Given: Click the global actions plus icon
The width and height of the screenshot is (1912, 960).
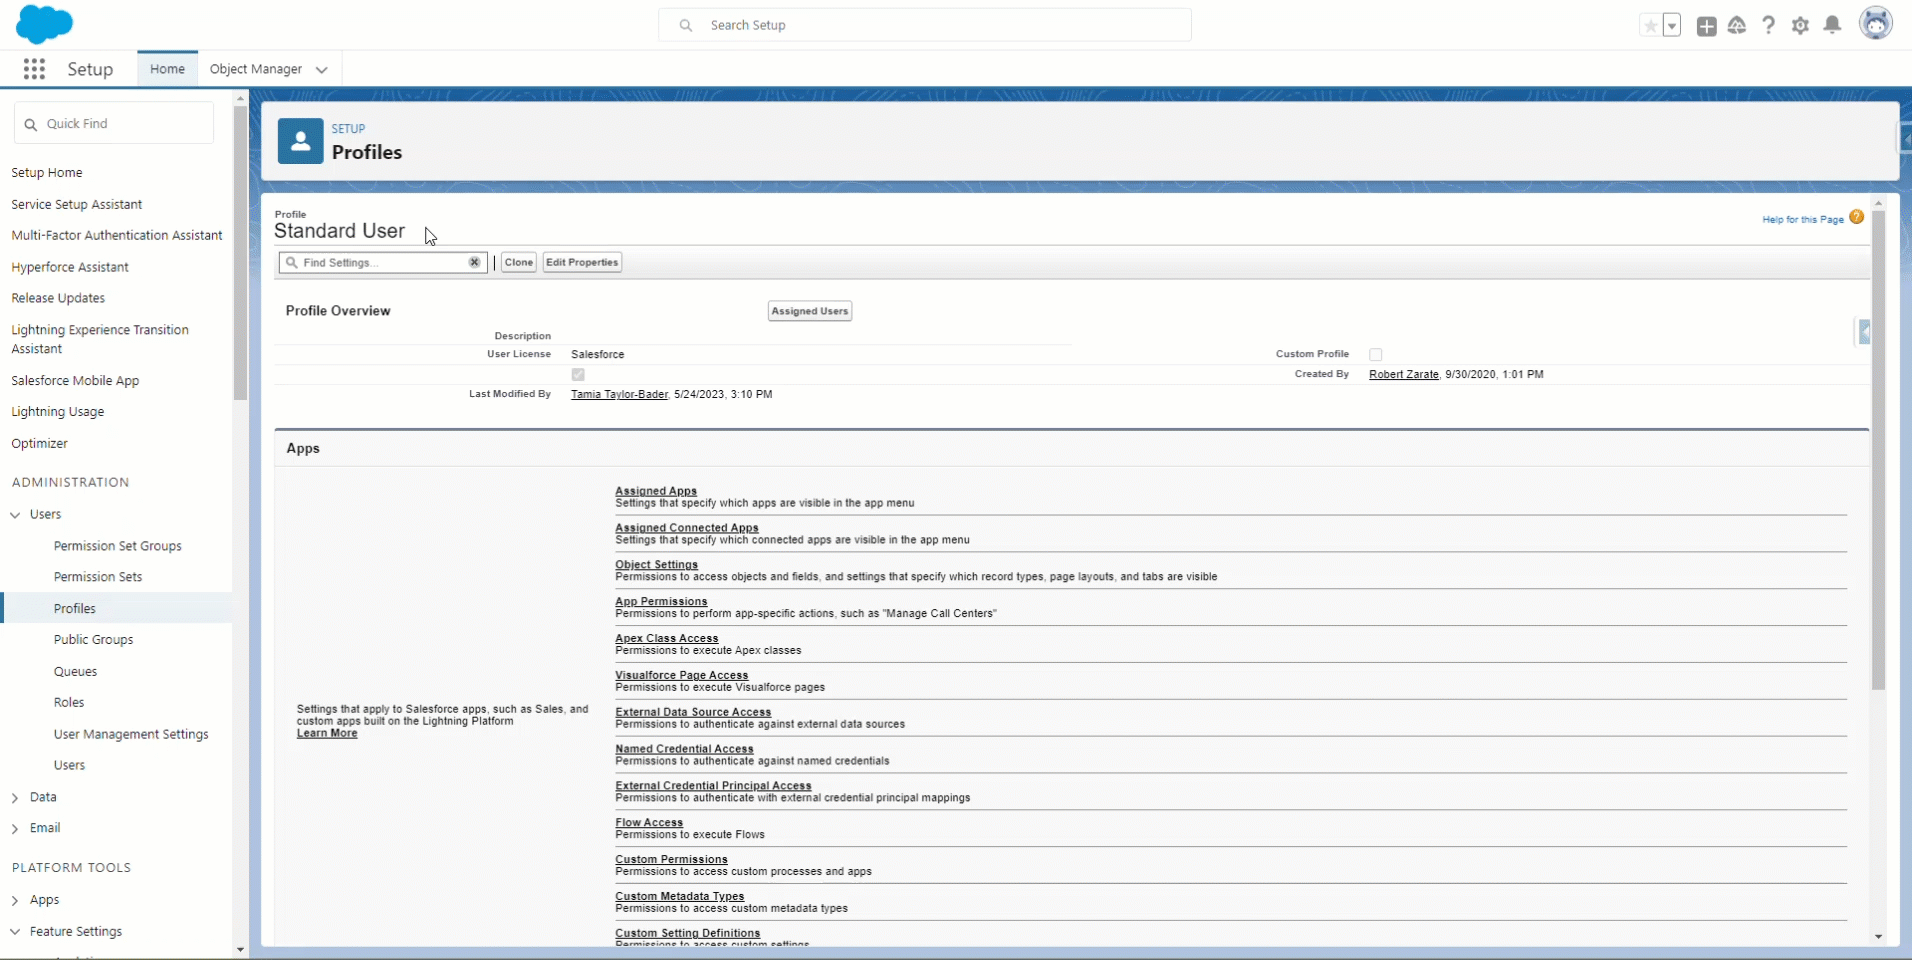Looking at the screenshot, I should click(x=1707, y=26).
